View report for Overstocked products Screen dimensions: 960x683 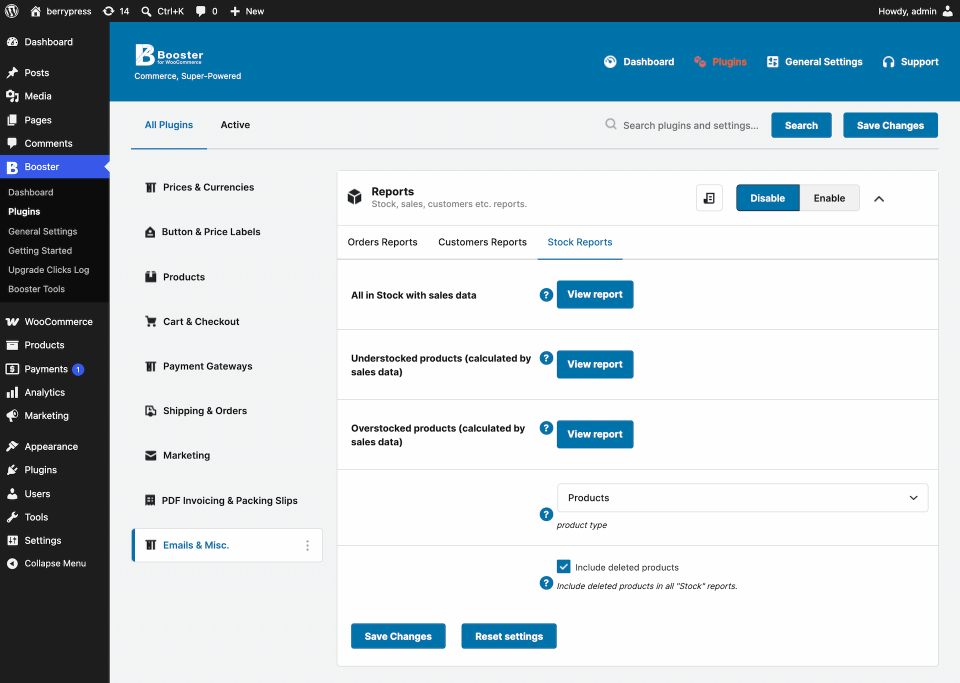pos(594,434)
